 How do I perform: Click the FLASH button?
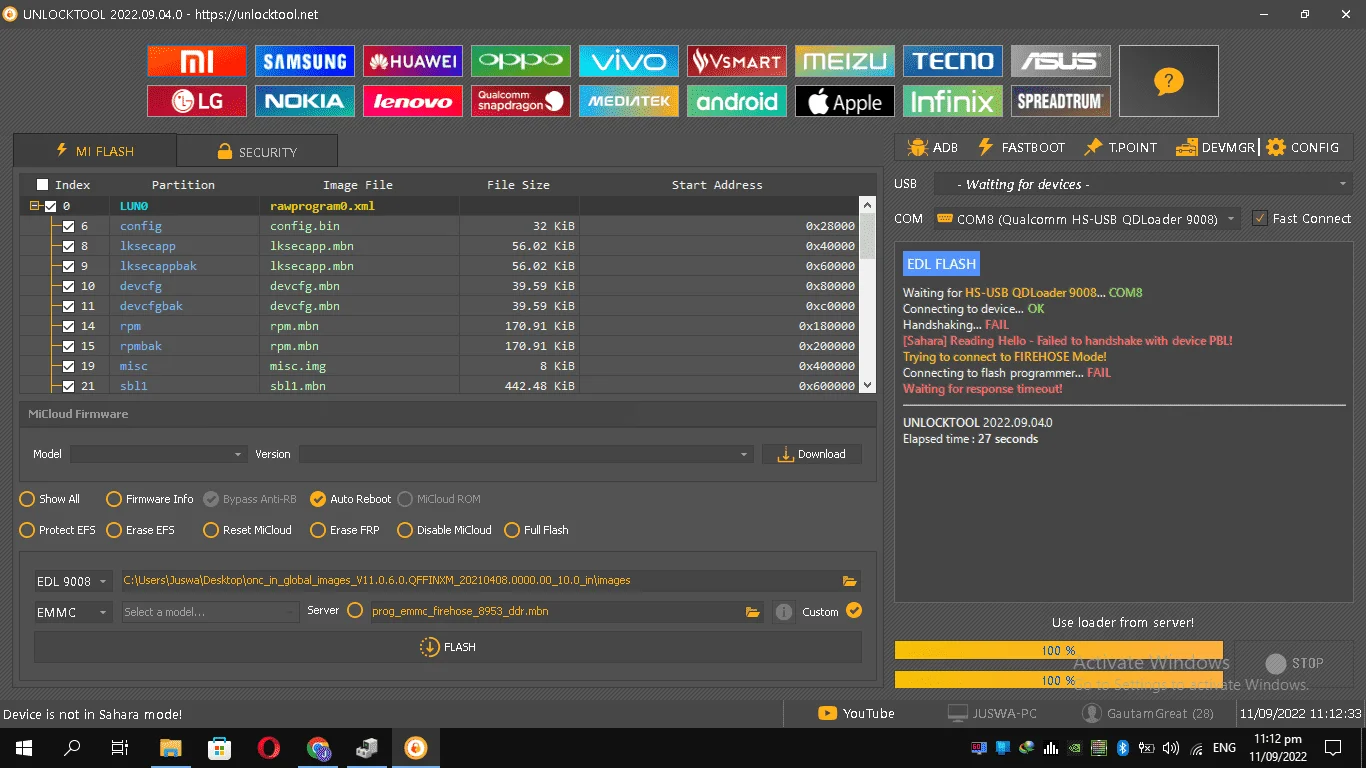(x=448, y=647)
